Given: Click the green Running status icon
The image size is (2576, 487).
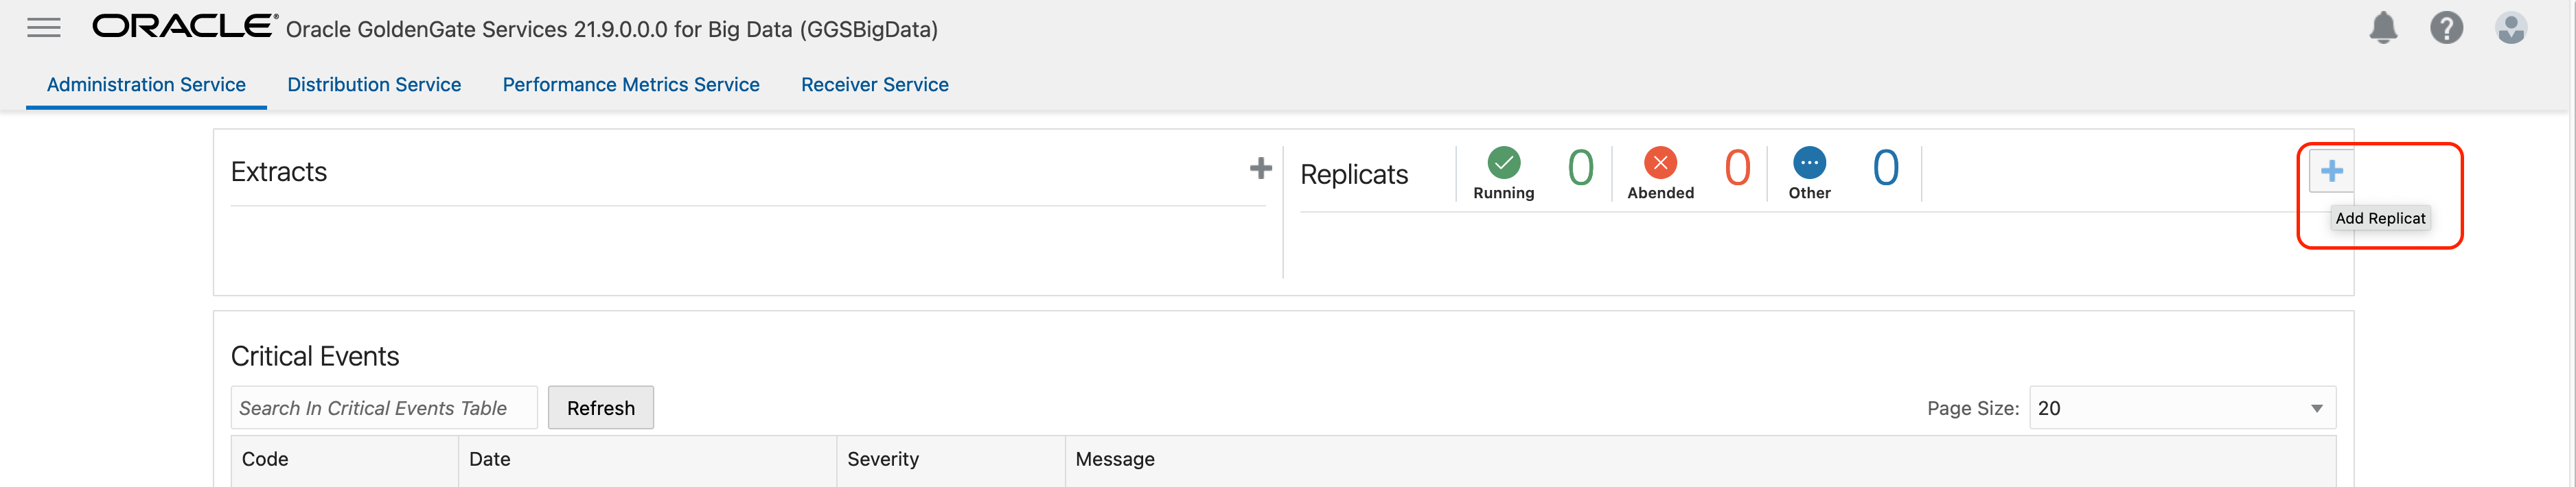Looking at the screenshot, I should [1503, 162].
